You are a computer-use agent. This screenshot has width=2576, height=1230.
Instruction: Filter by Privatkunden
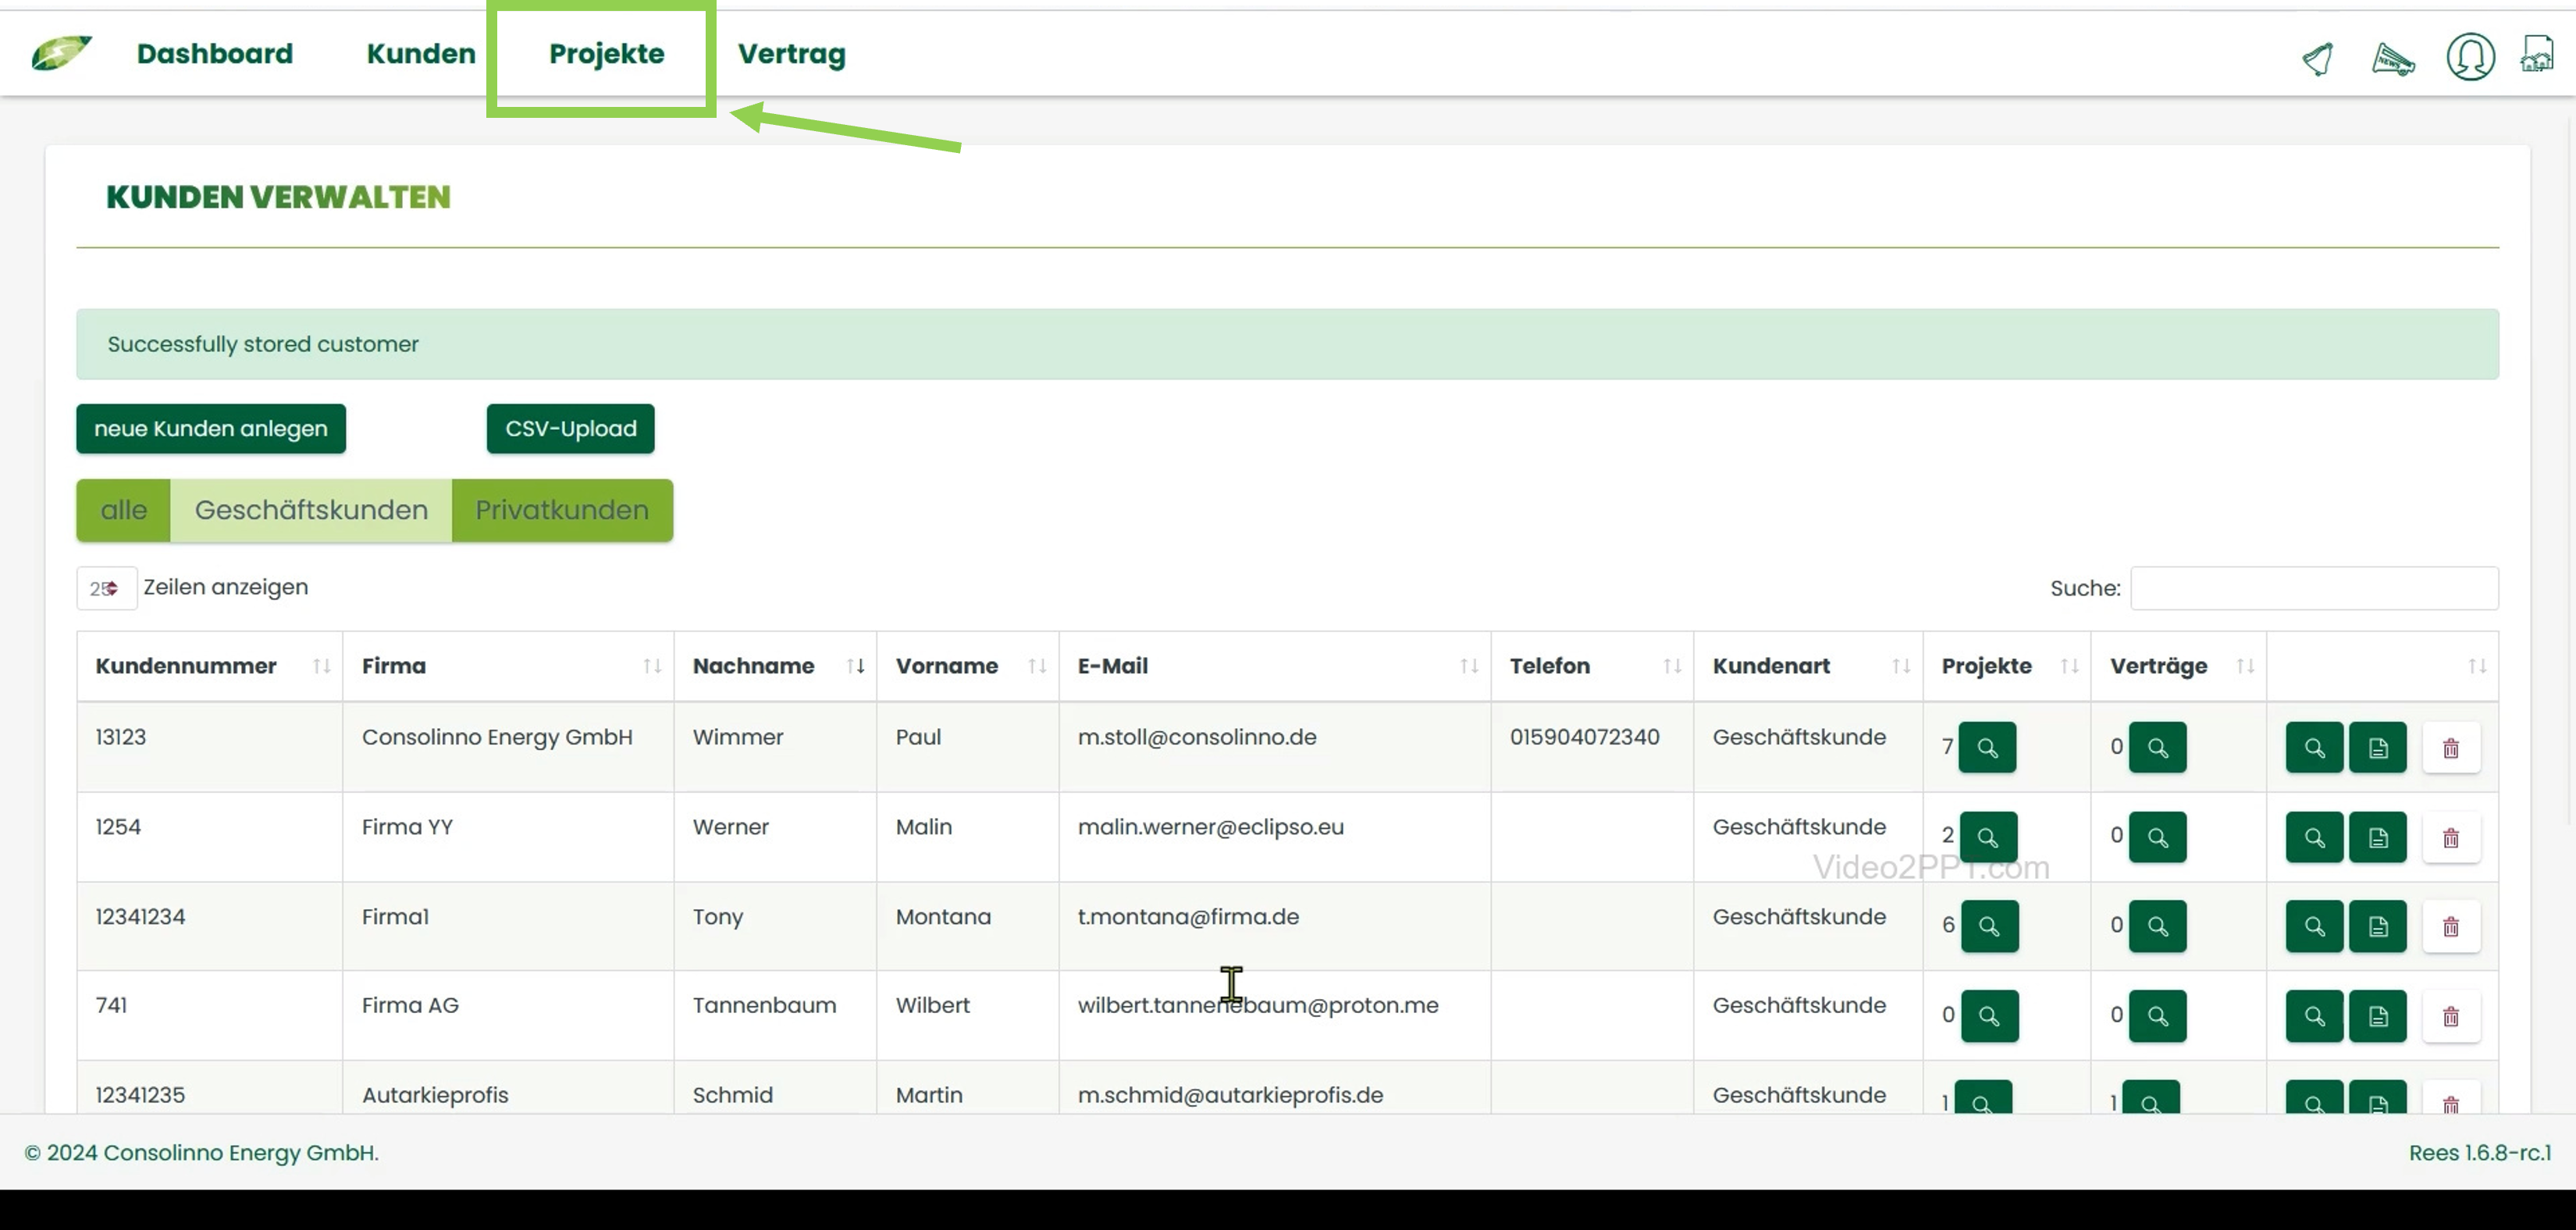(x=562, y=510)
